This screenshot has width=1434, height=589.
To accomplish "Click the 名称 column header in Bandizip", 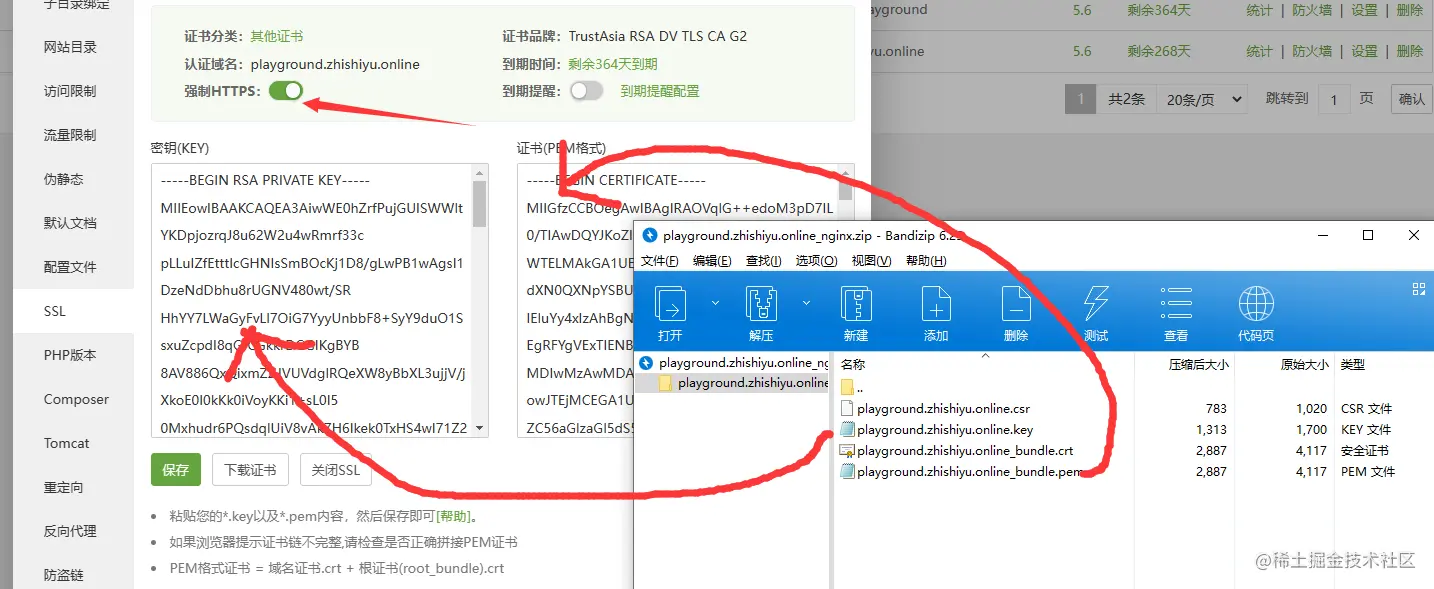I will coord(852,365).
